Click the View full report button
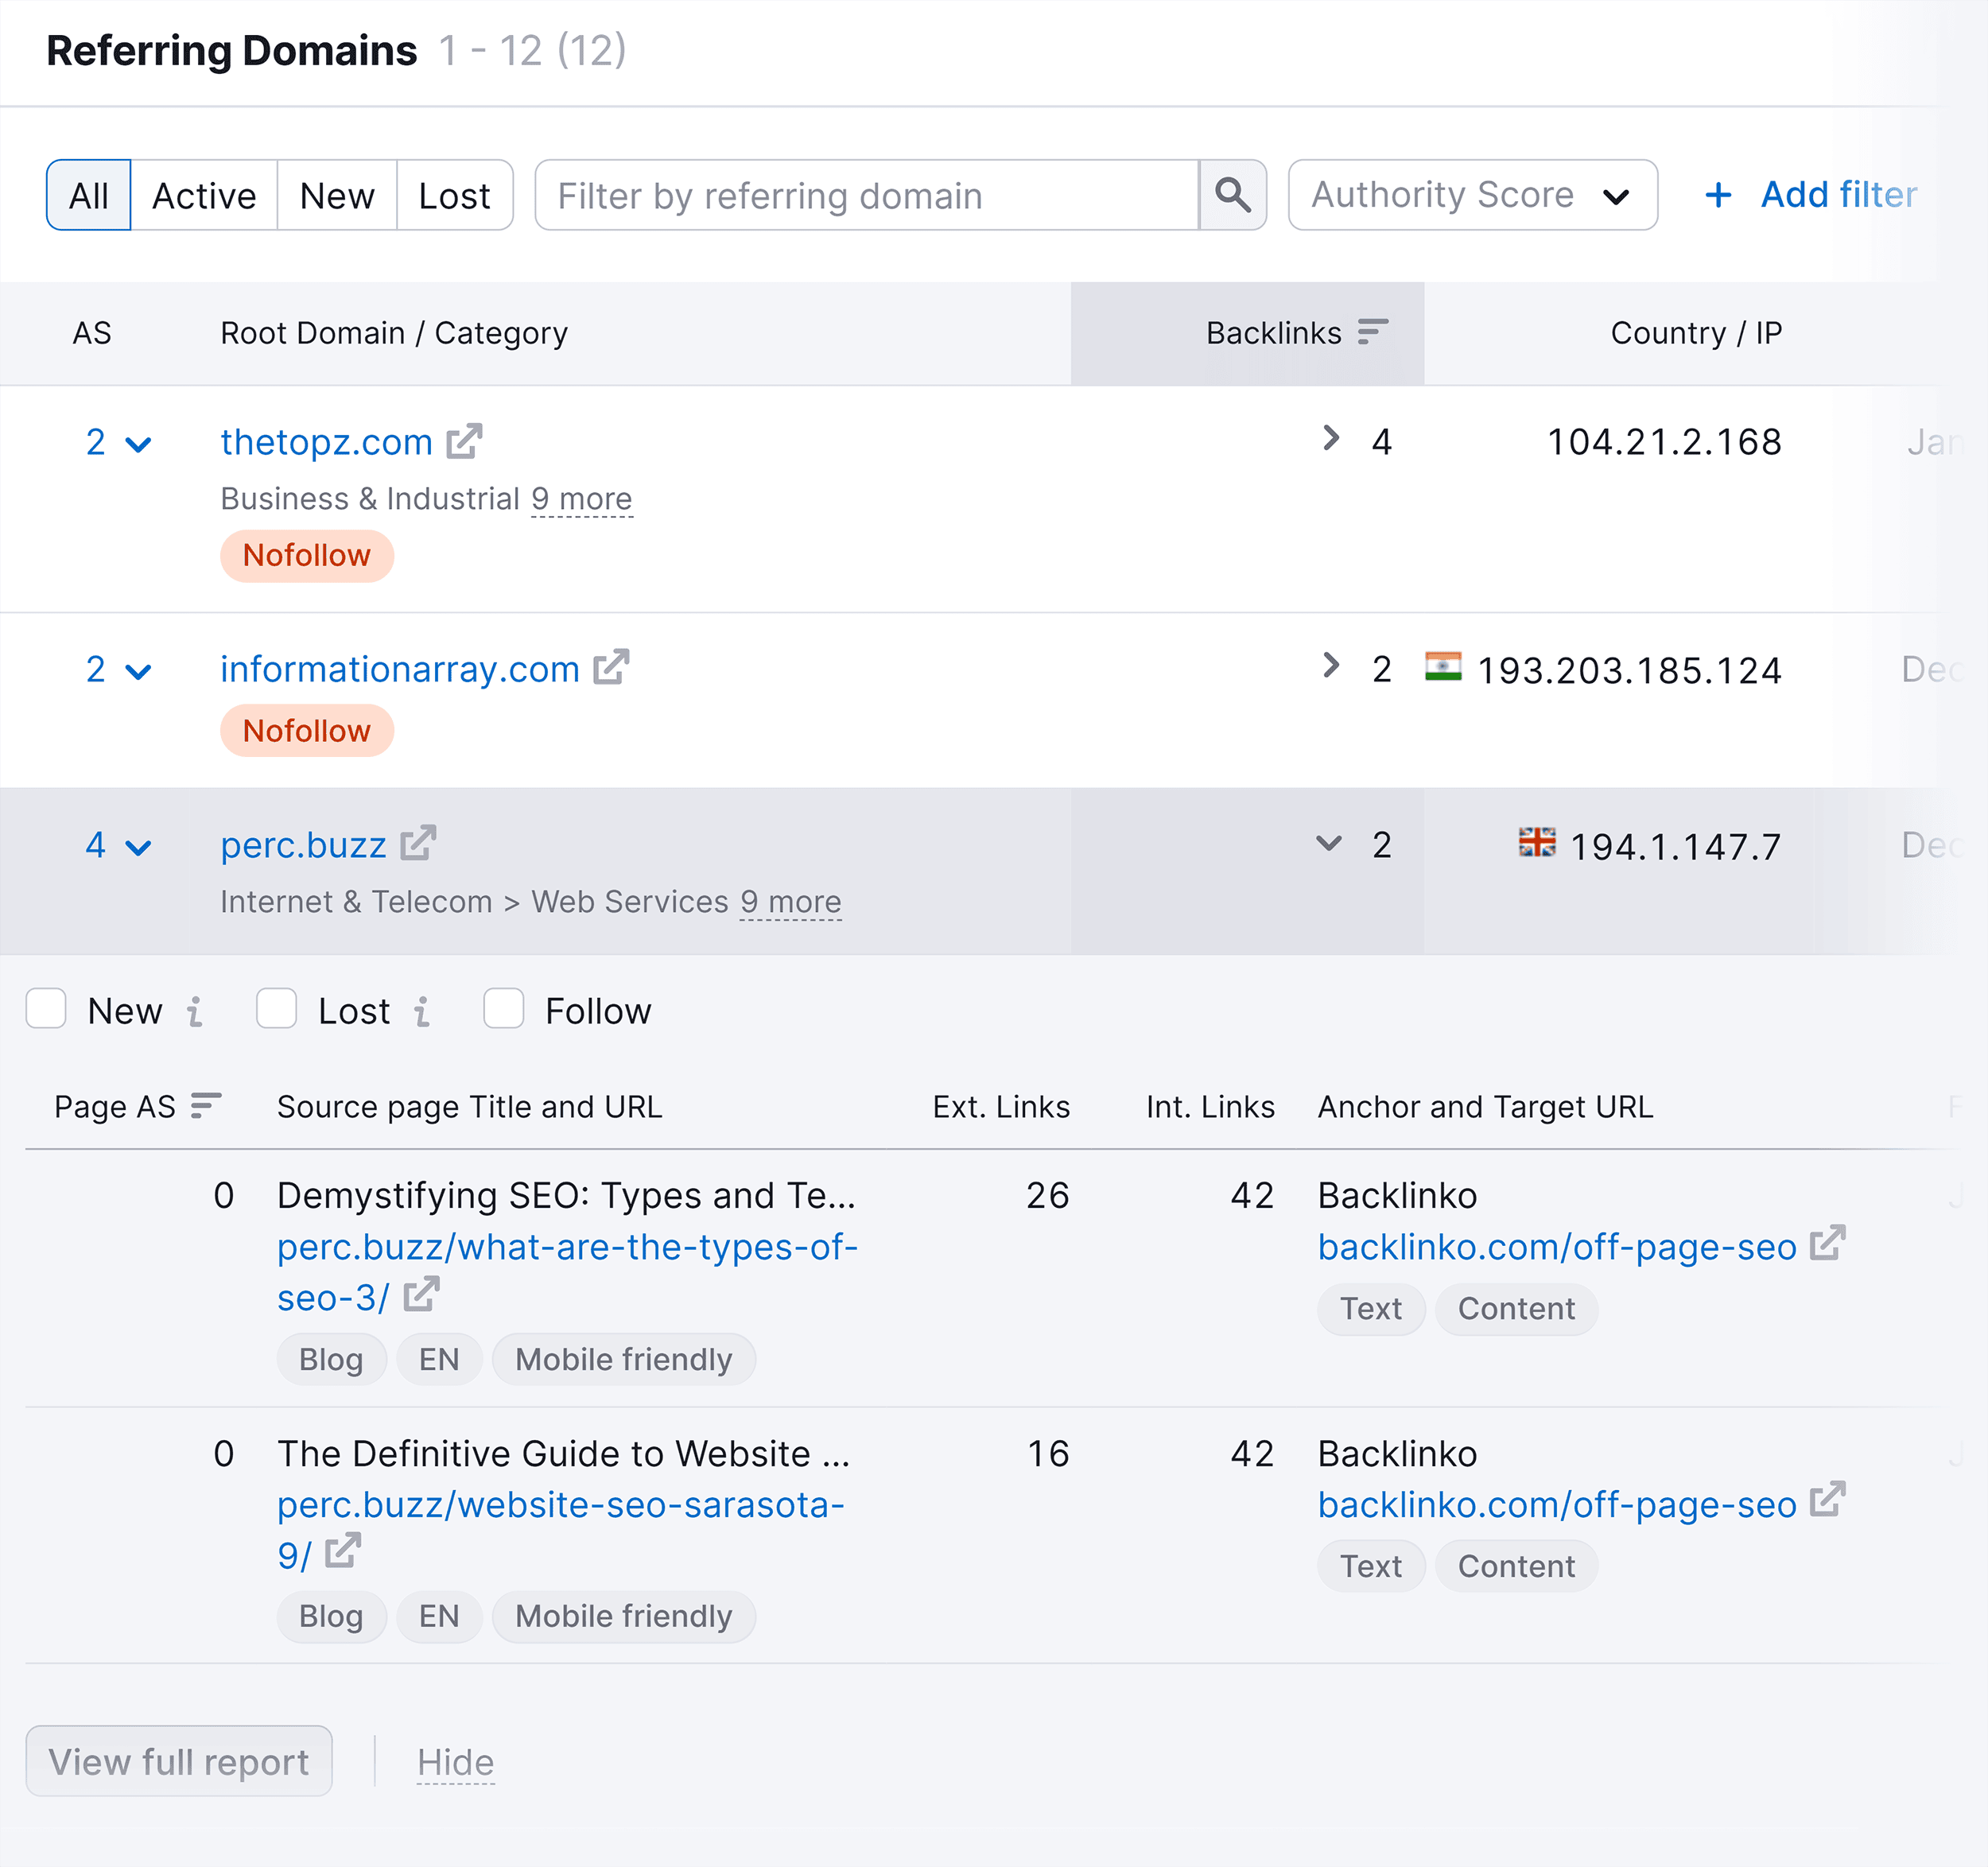Screen dimensions: 1988x1867 [x=179, y=1761]
